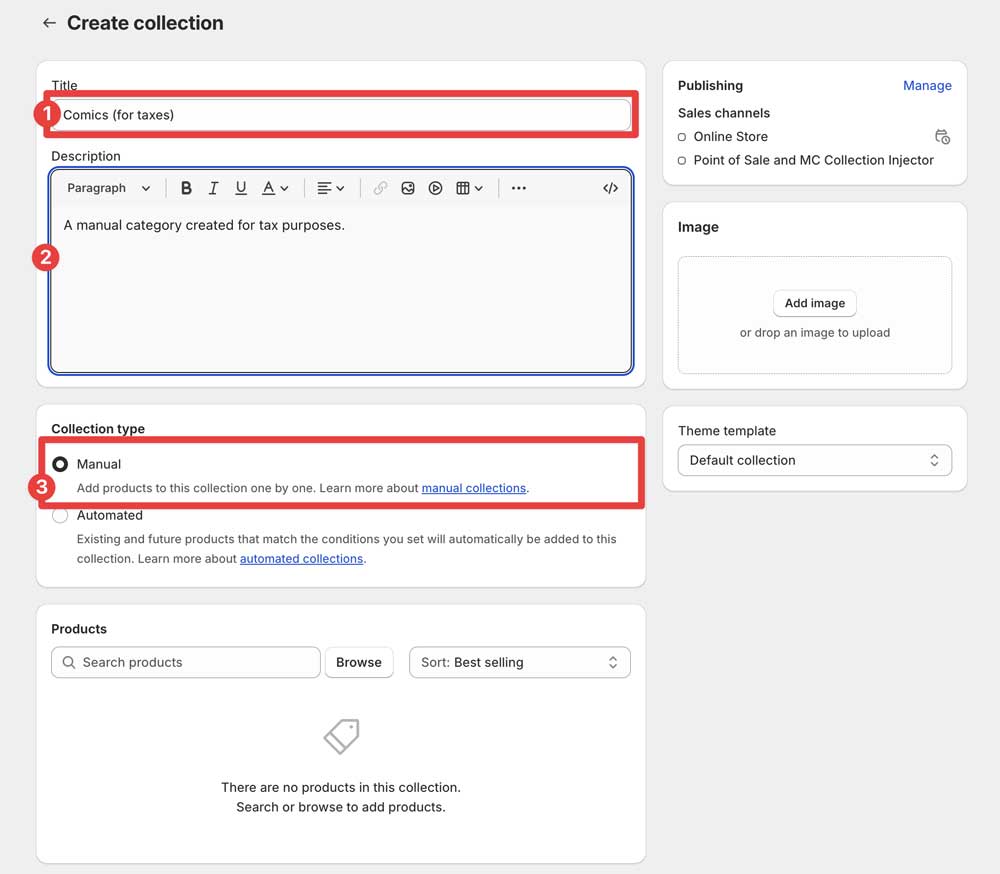Viewport: 1000px width, 874px height.
Task: Click Manage link in Publishing card
Action: (927, 86)
